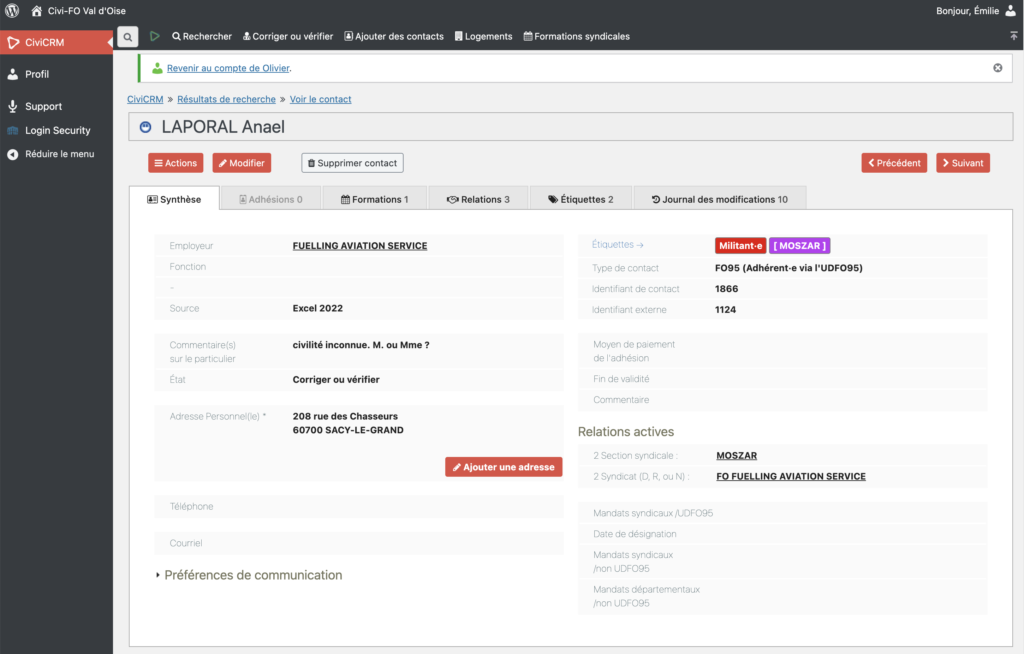Screen dimensions: 1024x654
Task: Dismiss the notification with the X icon
Action: tap(997, 68)
